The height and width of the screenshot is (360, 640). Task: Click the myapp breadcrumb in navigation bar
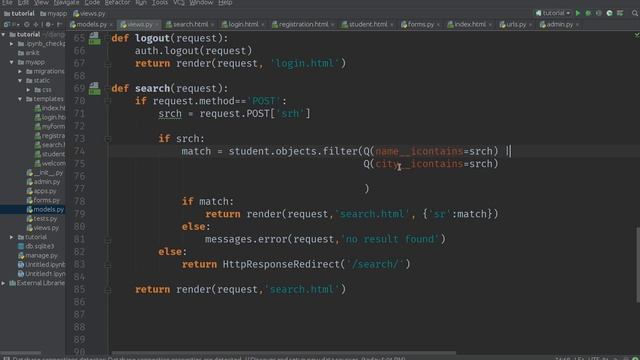point(53,13)
